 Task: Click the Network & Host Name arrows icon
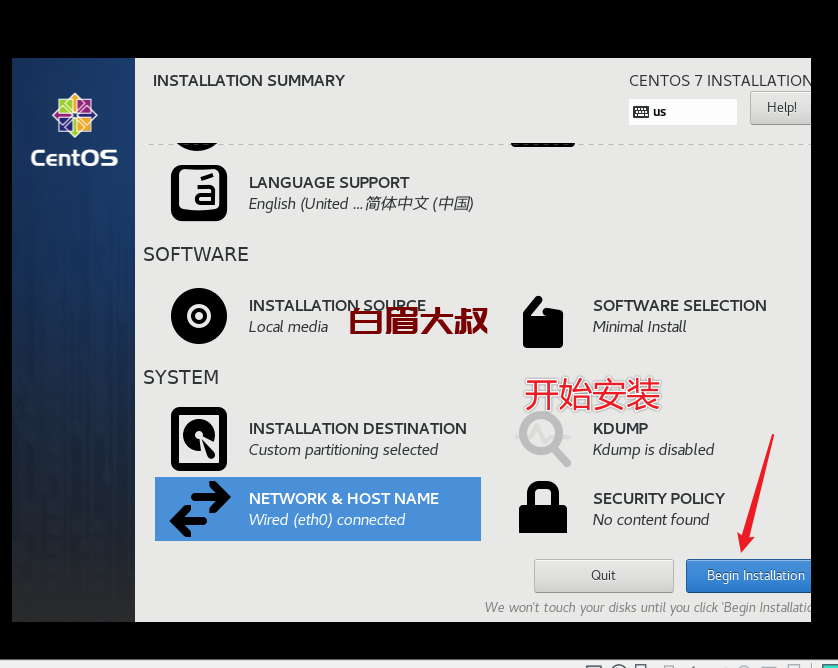tap(200, 509)
